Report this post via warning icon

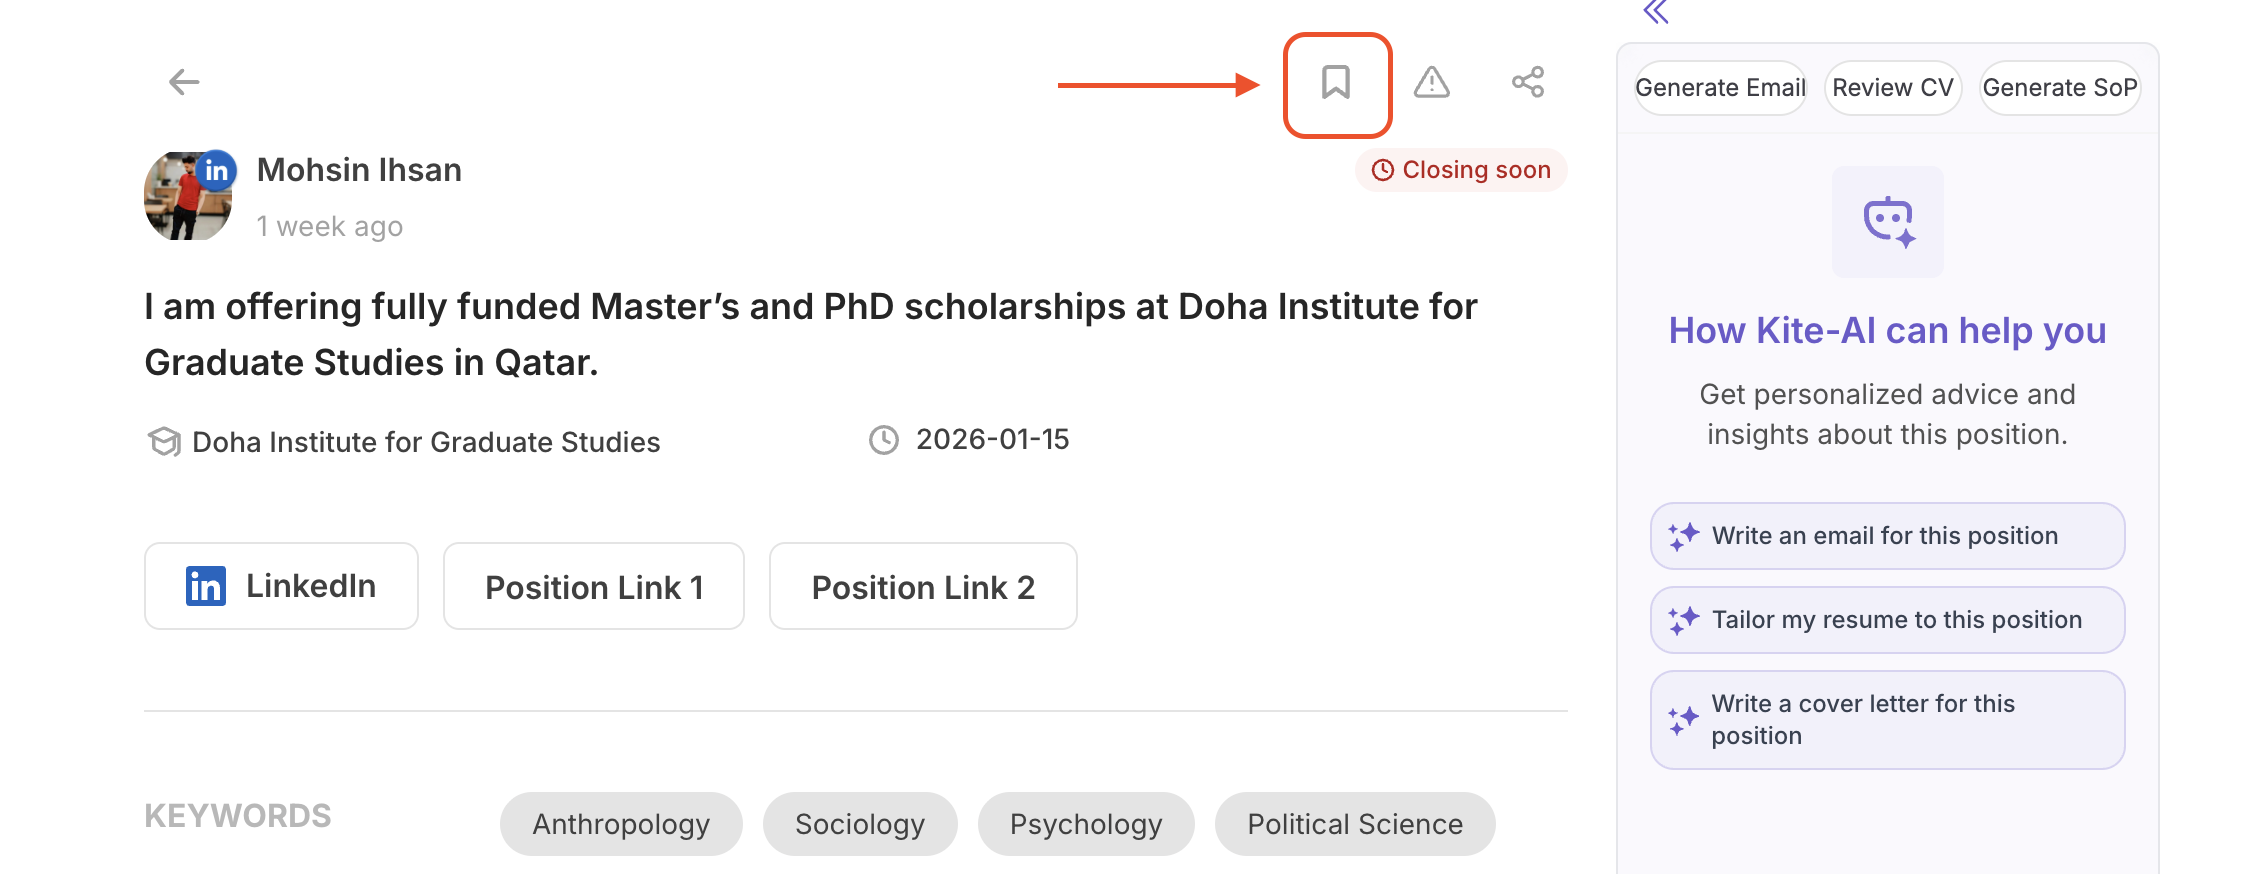(1432, 82)
